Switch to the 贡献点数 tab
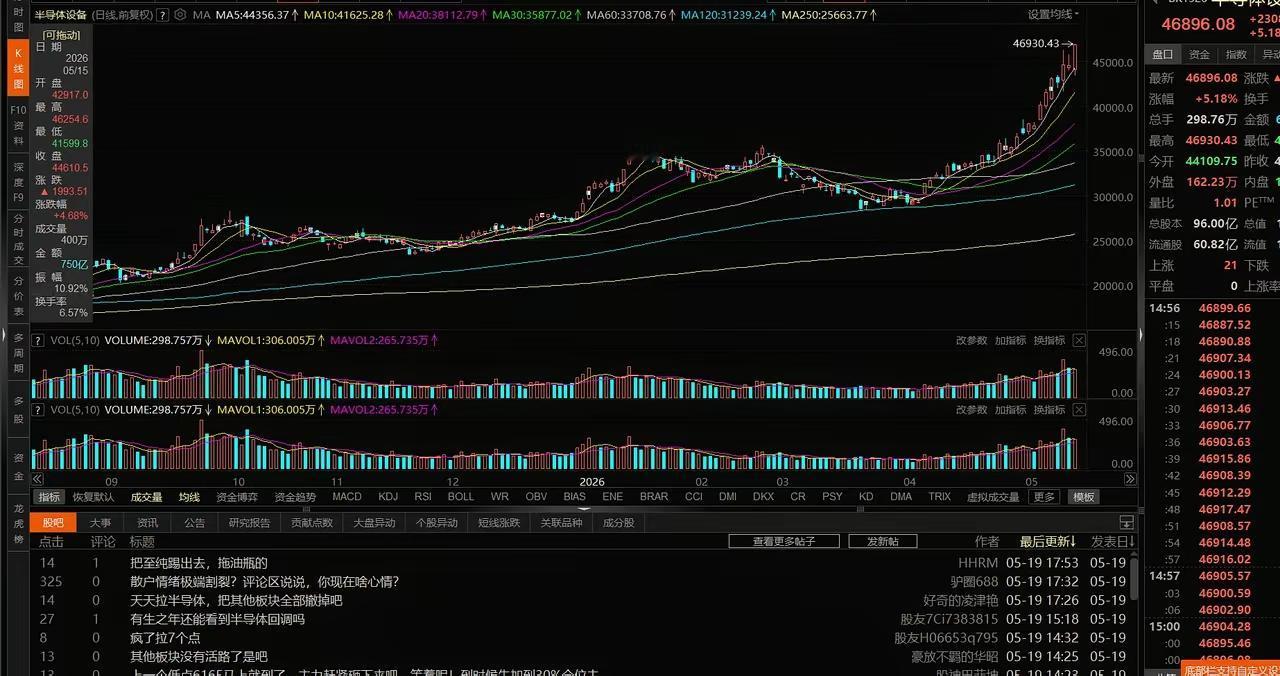 (x=311, y=522)
